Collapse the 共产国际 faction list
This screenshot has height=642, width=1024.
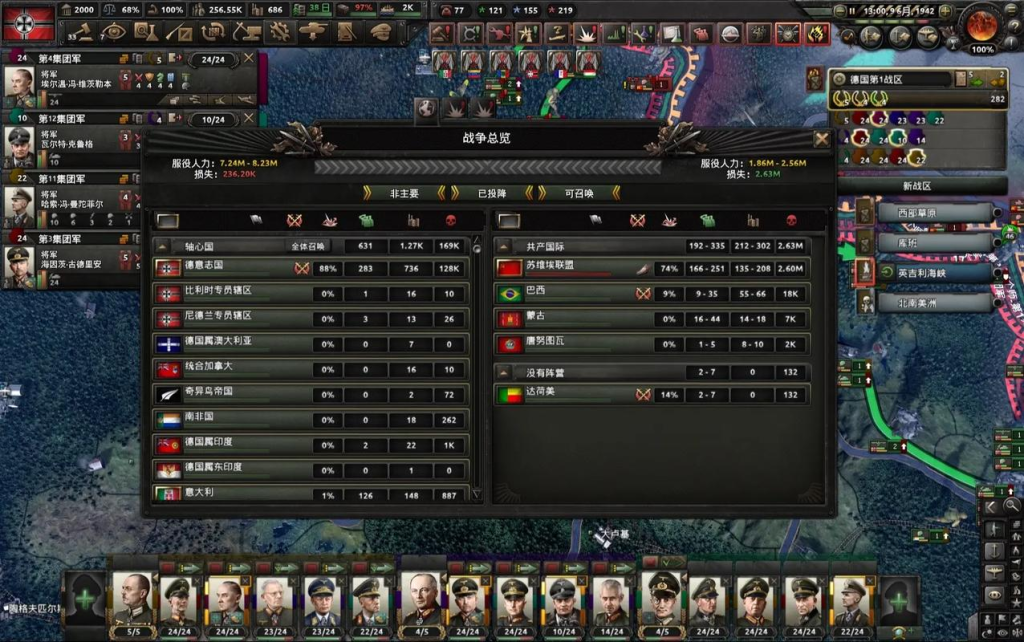503,246
